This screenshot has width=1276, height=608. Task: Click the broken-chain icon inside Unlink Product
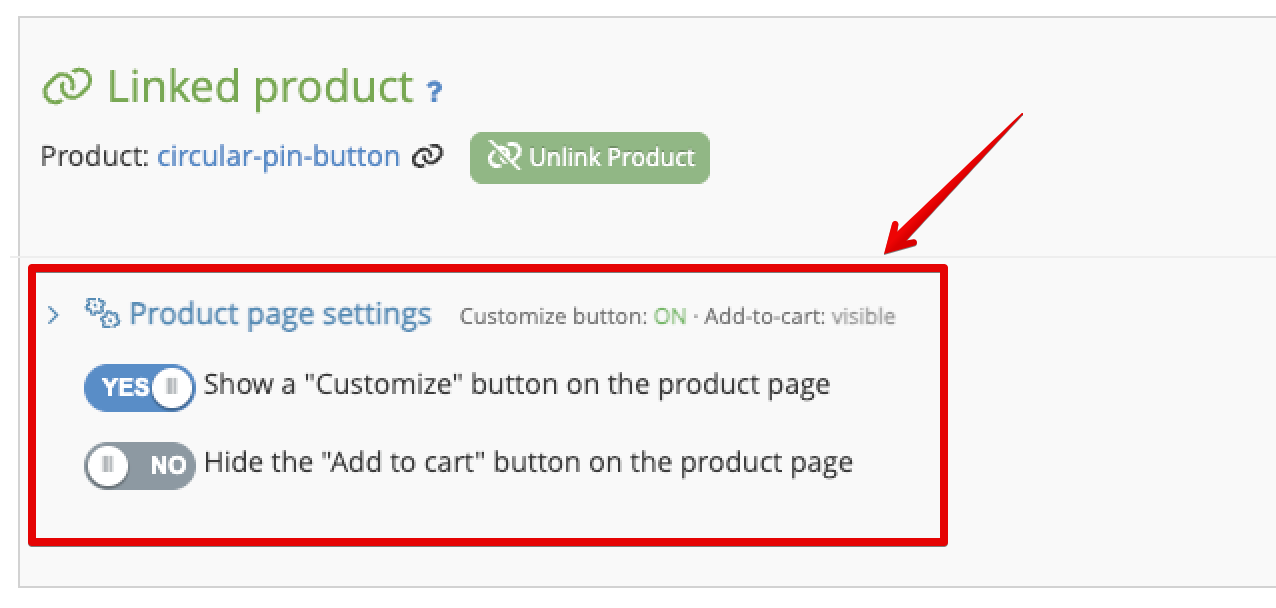(503, 157)
